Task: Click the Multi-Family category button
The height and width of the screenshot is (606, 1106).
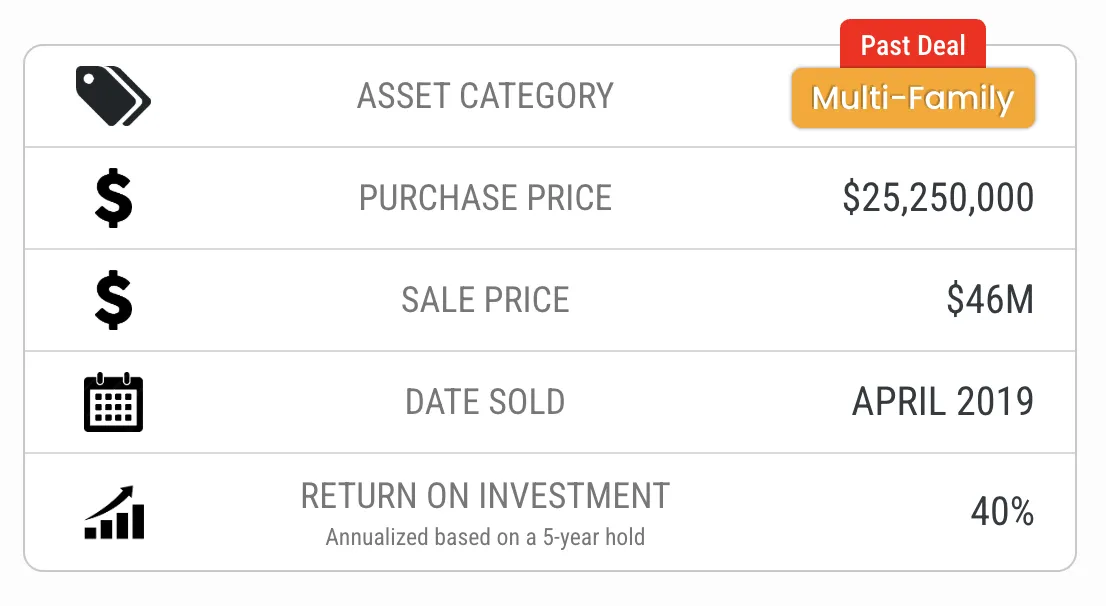Action: click(x=913, y=98)
